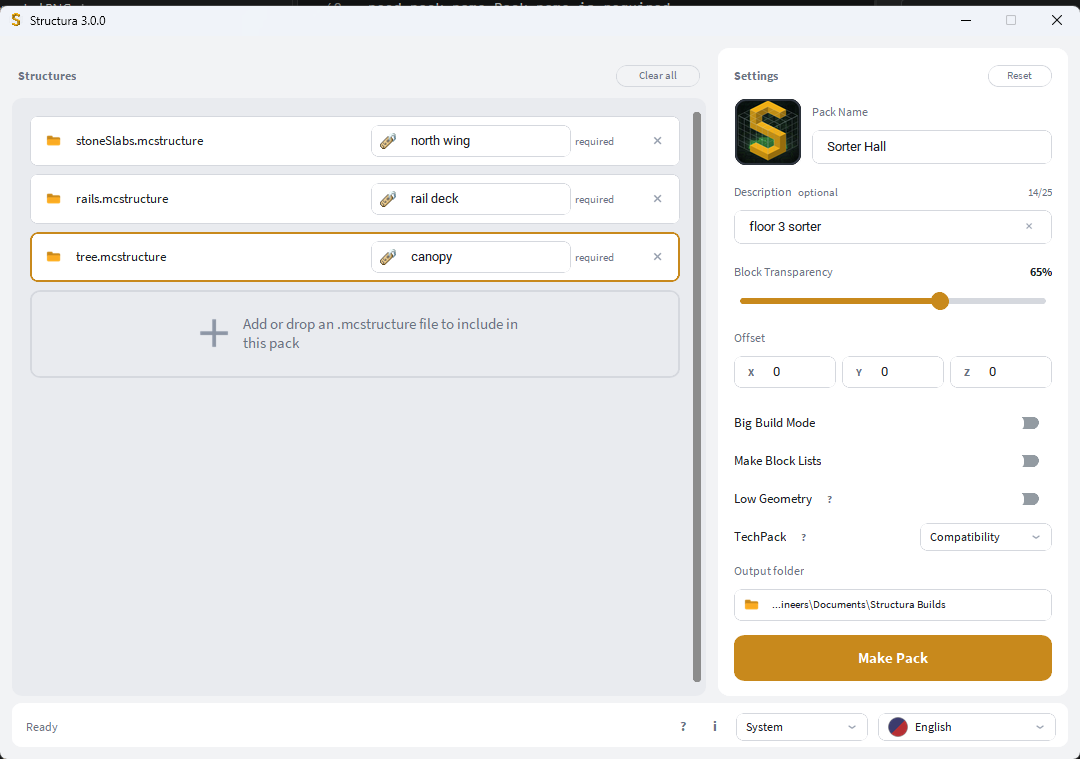Open the System theme dropdown
The width and height of the screenshot is (1080, 759).
[x=801, y=727]
